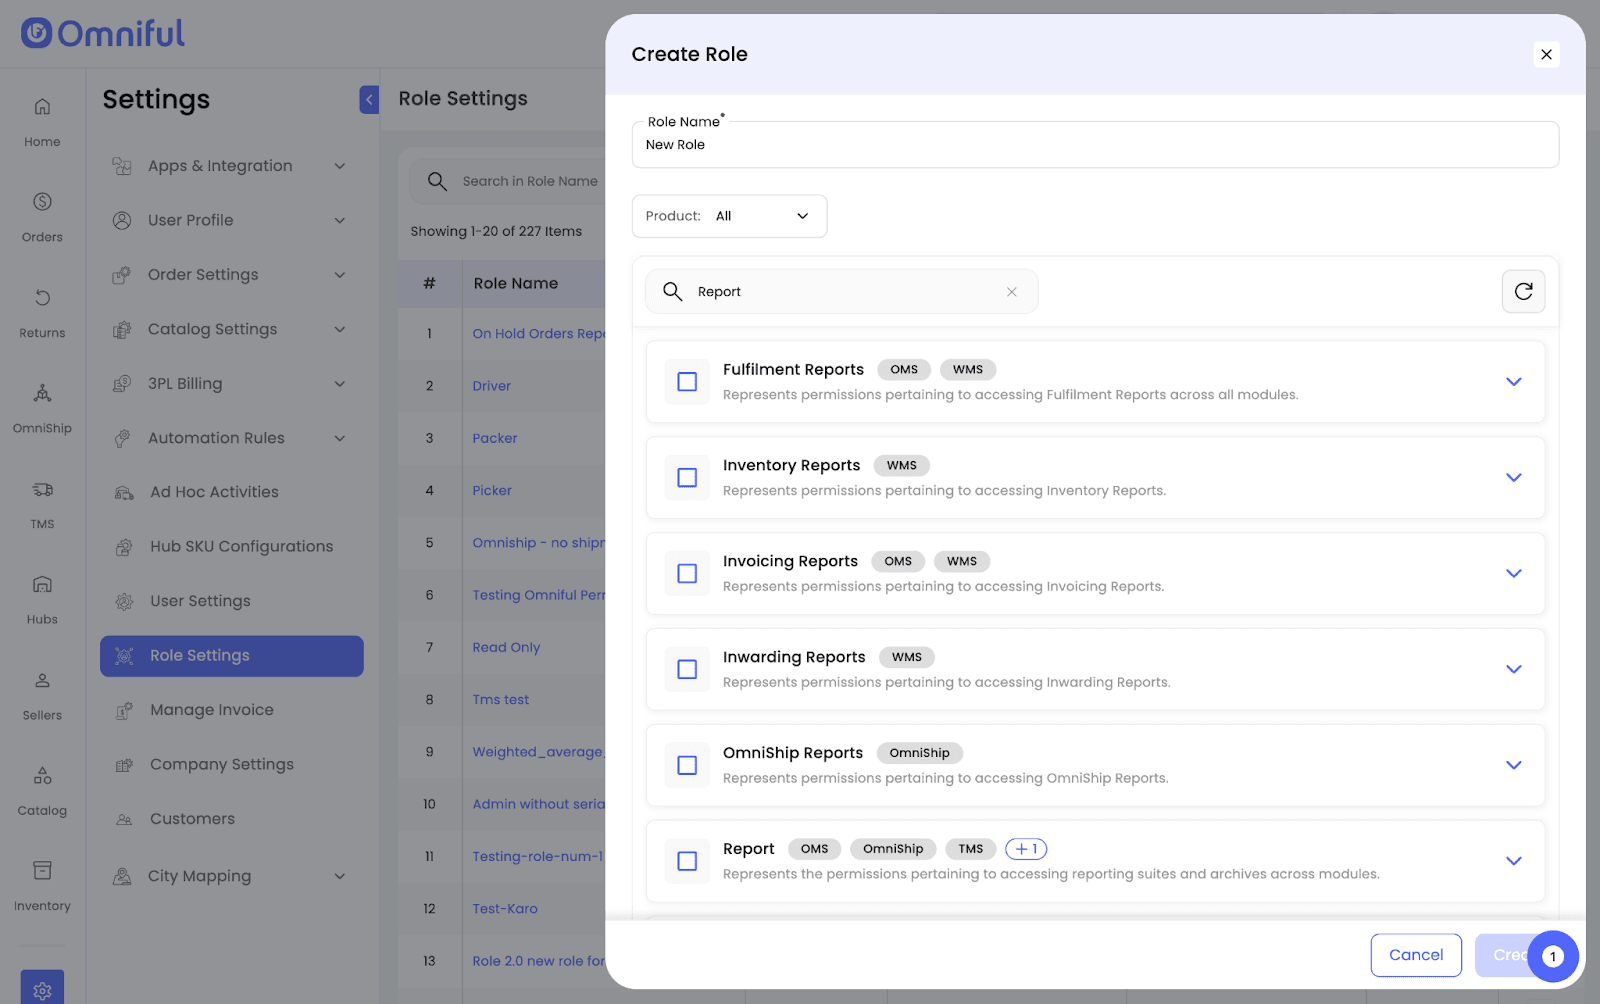The width and height of the screenshot is (1600, 1004).
Task: Open the OmniShip module icon
Action: (x=42, y=406)
